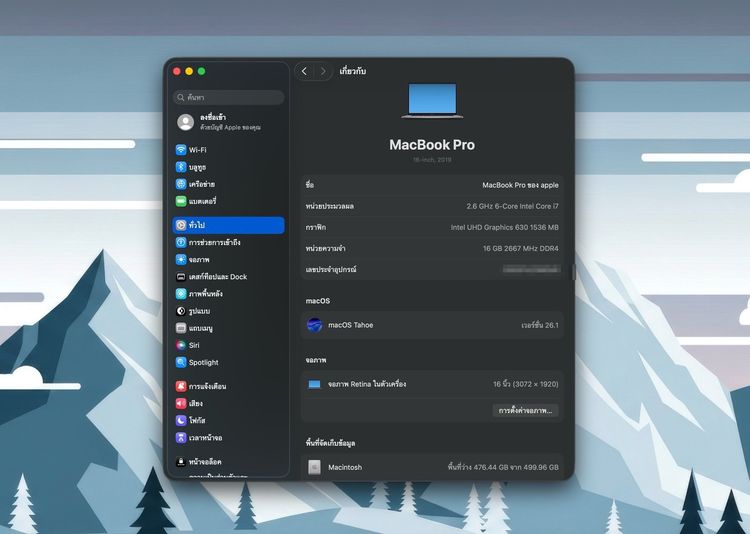This screenshot has width=750, height=534.
Task: Click the 16-inch, 2019 model subtitle
Action: coord(432,160)
